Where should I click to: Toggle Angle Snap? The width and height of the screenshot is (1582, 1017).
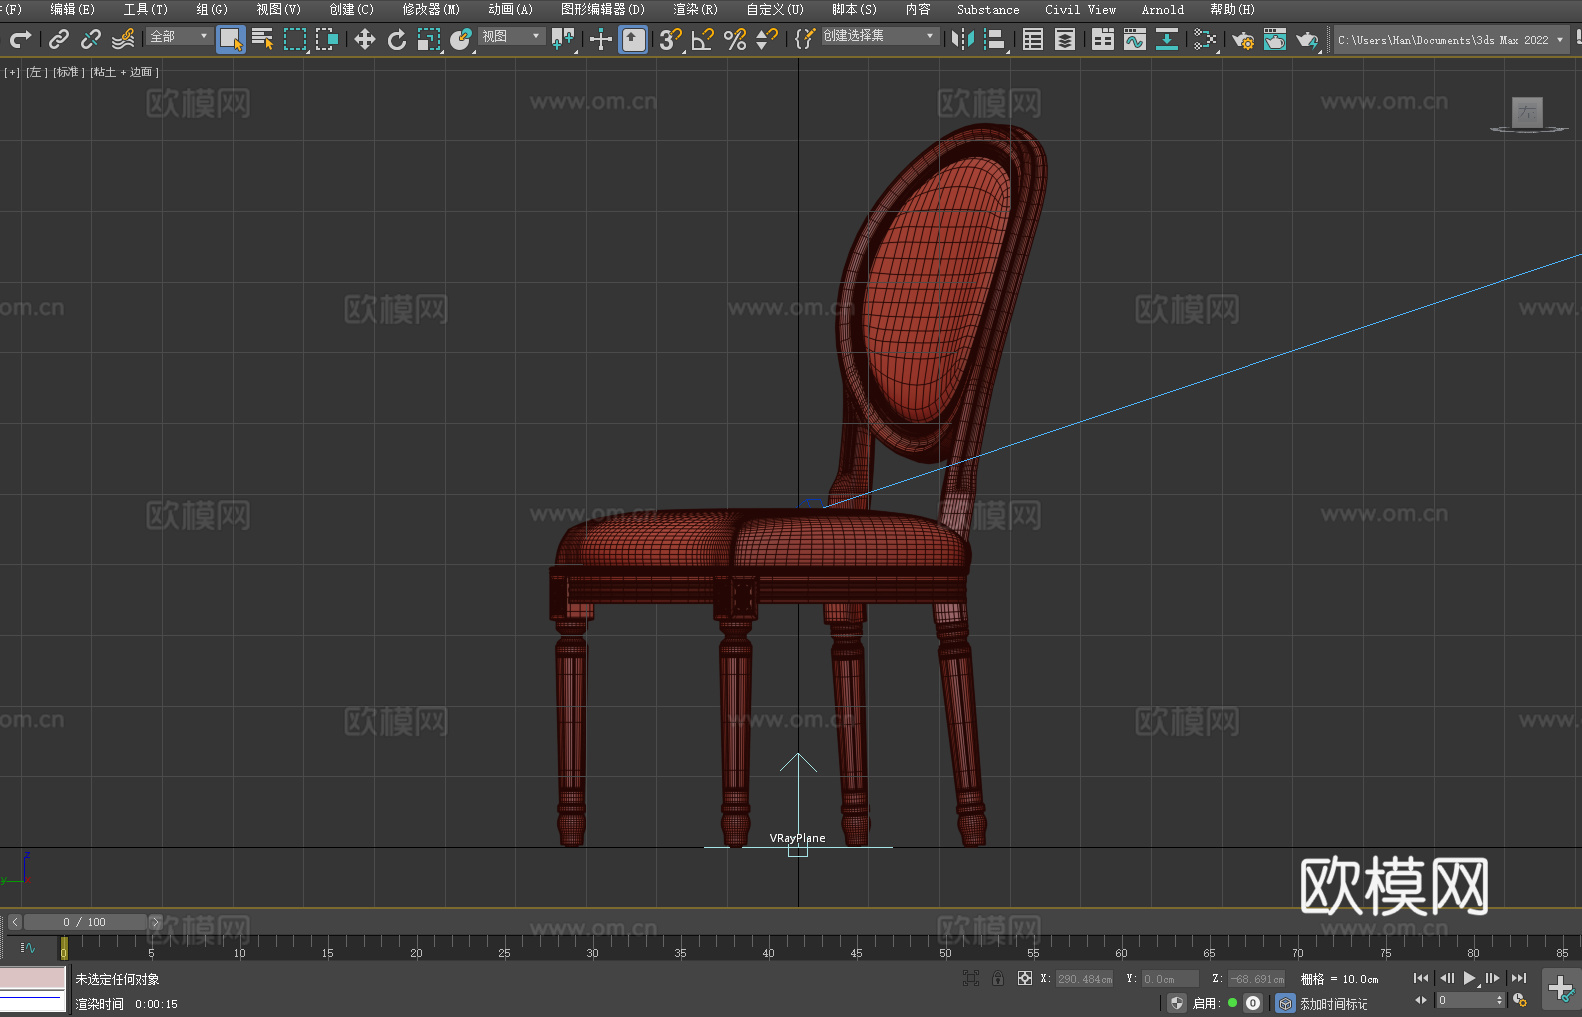click(703, 39)
